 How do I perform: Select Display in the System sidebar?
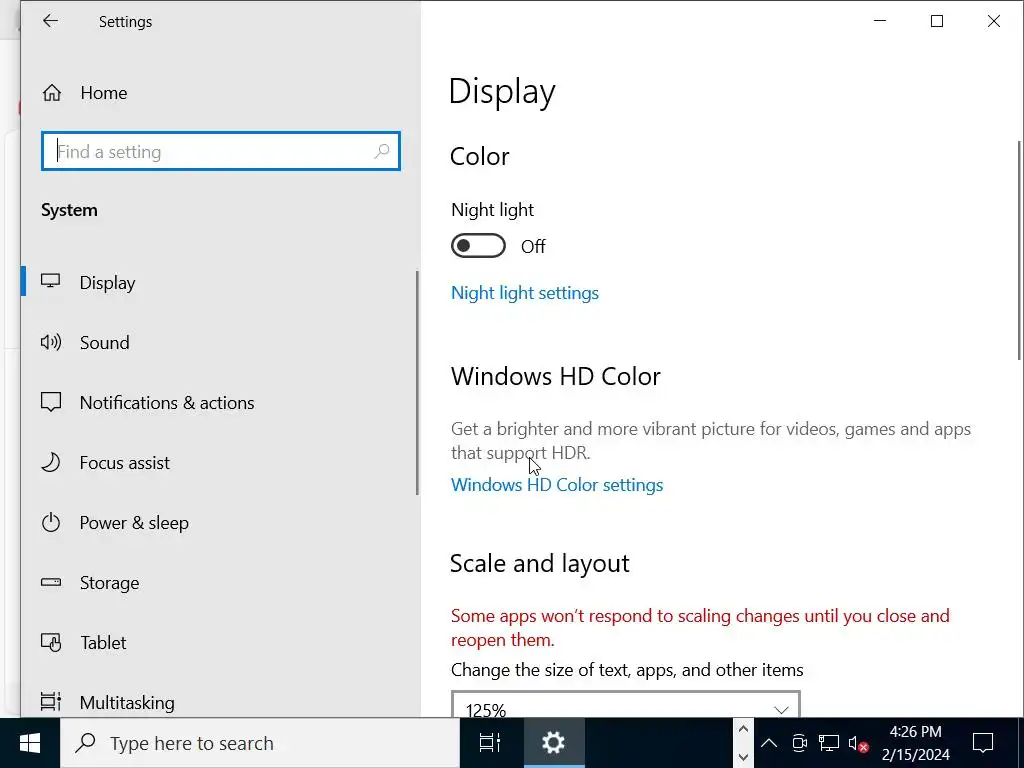click(221, 282)
